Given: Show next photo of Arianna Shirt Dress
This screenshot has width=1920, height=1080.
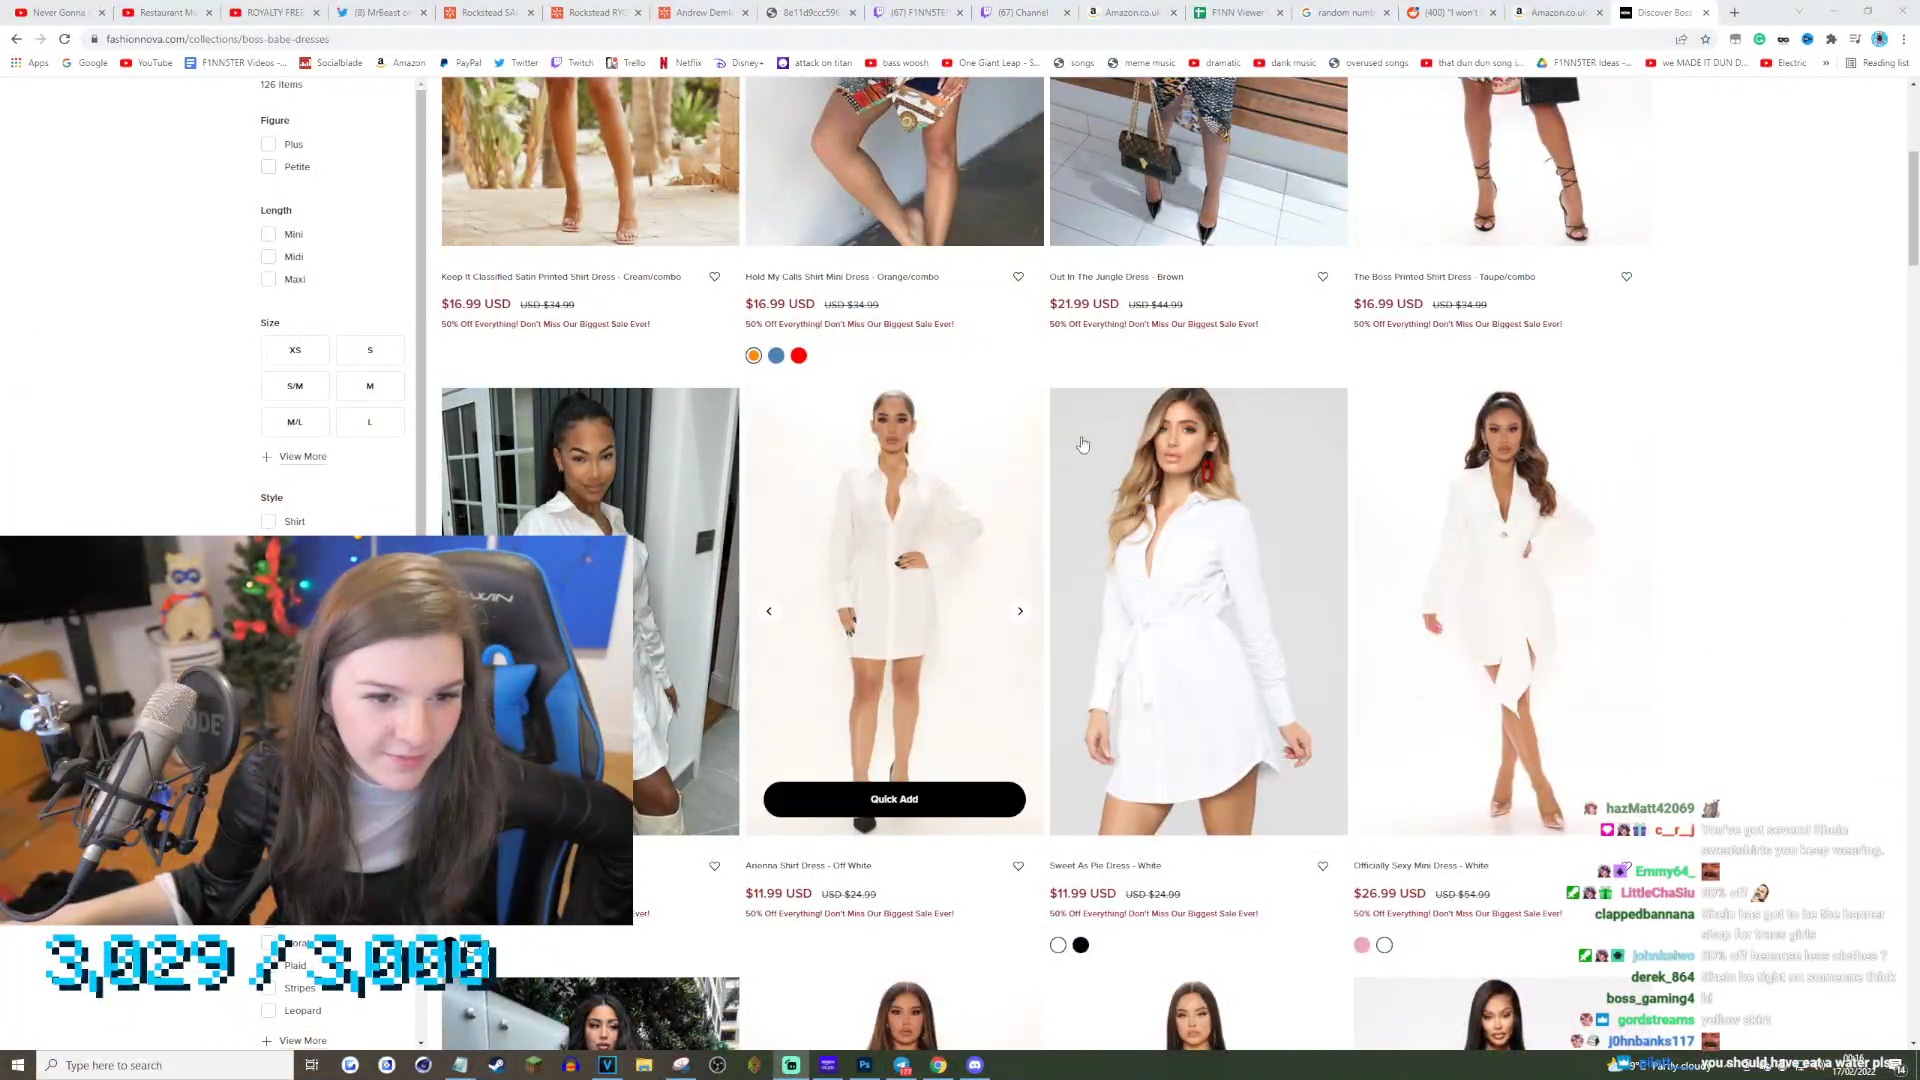Looking at the screenshot, I should click(x=1020, y=611).
